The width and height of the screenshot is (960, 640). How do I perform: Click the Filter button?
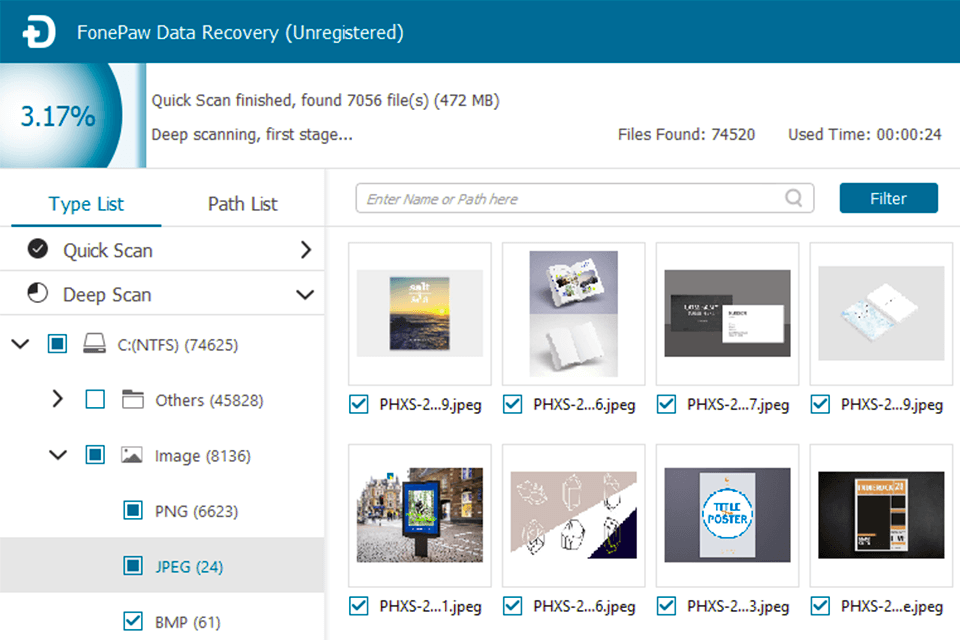[888, 198]
